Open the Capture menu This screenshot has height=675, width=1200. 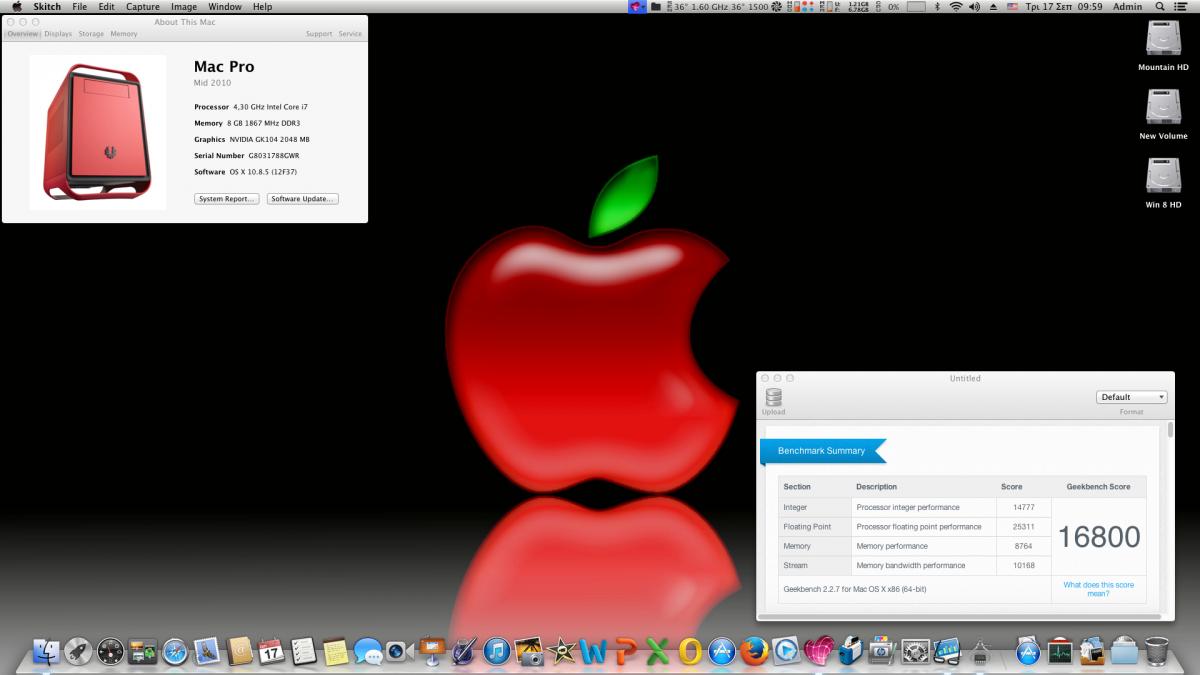[143, 7]
